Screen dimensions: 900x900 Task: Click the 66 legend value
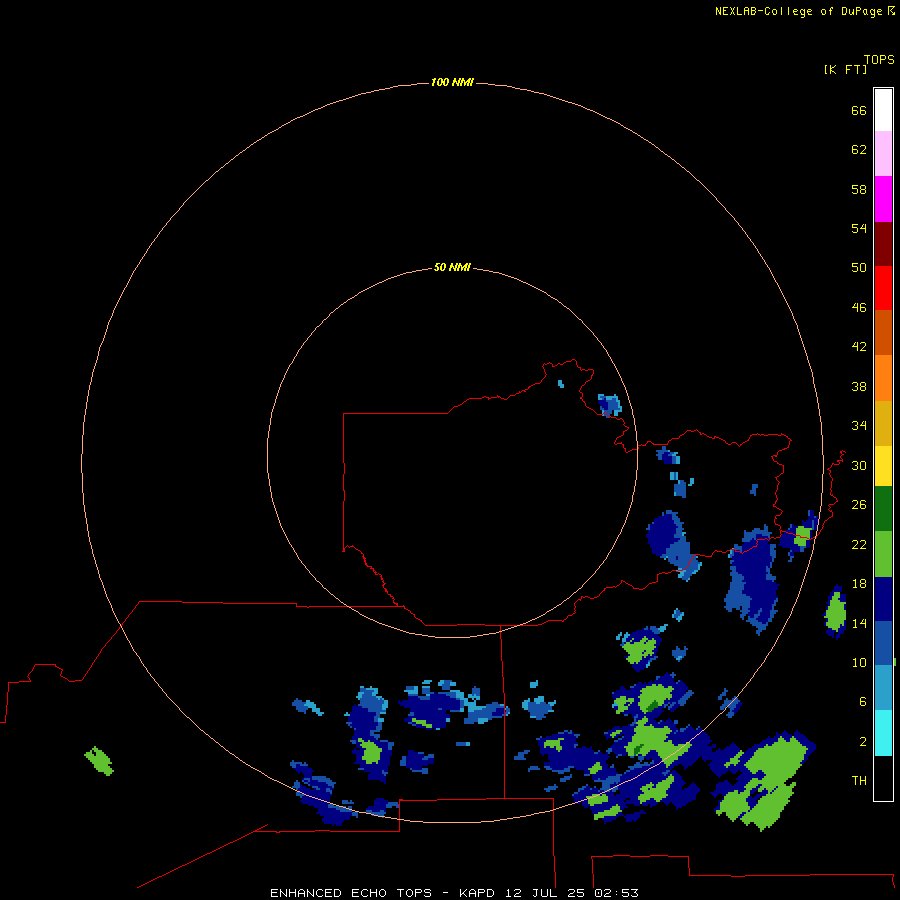[x=859, y=111]
